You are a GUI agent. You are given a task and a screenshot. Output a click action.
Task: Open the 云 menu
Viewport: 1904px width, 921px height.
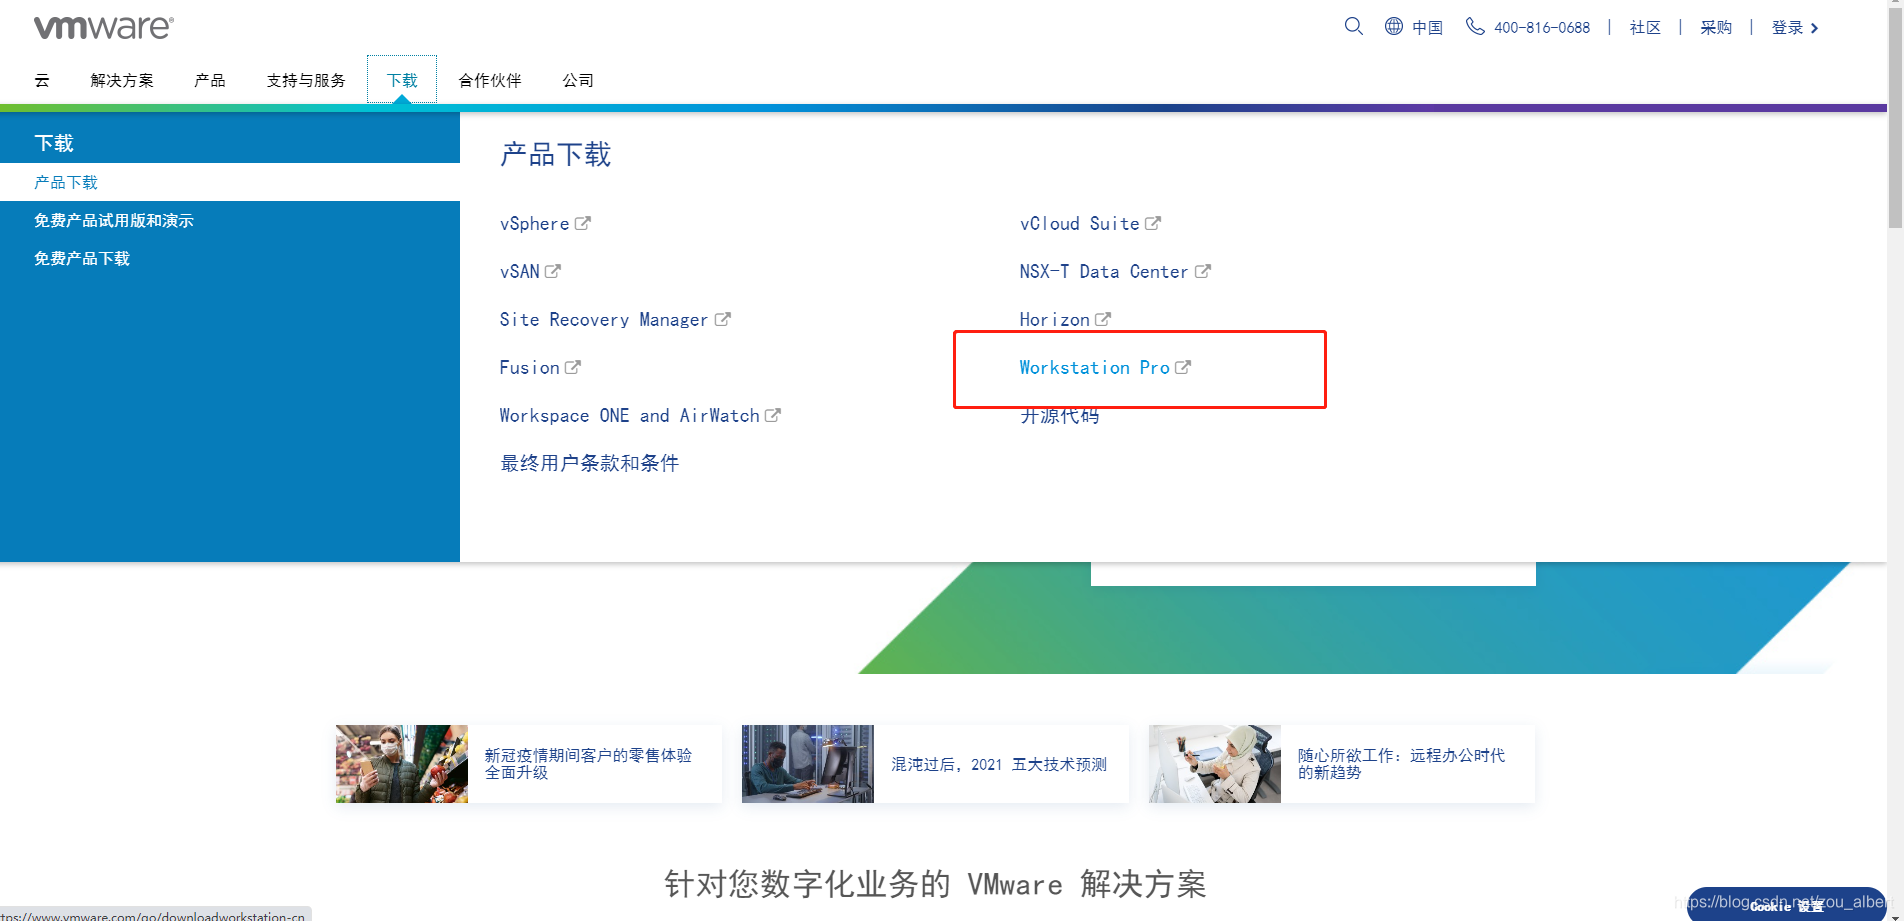(42, 80)
